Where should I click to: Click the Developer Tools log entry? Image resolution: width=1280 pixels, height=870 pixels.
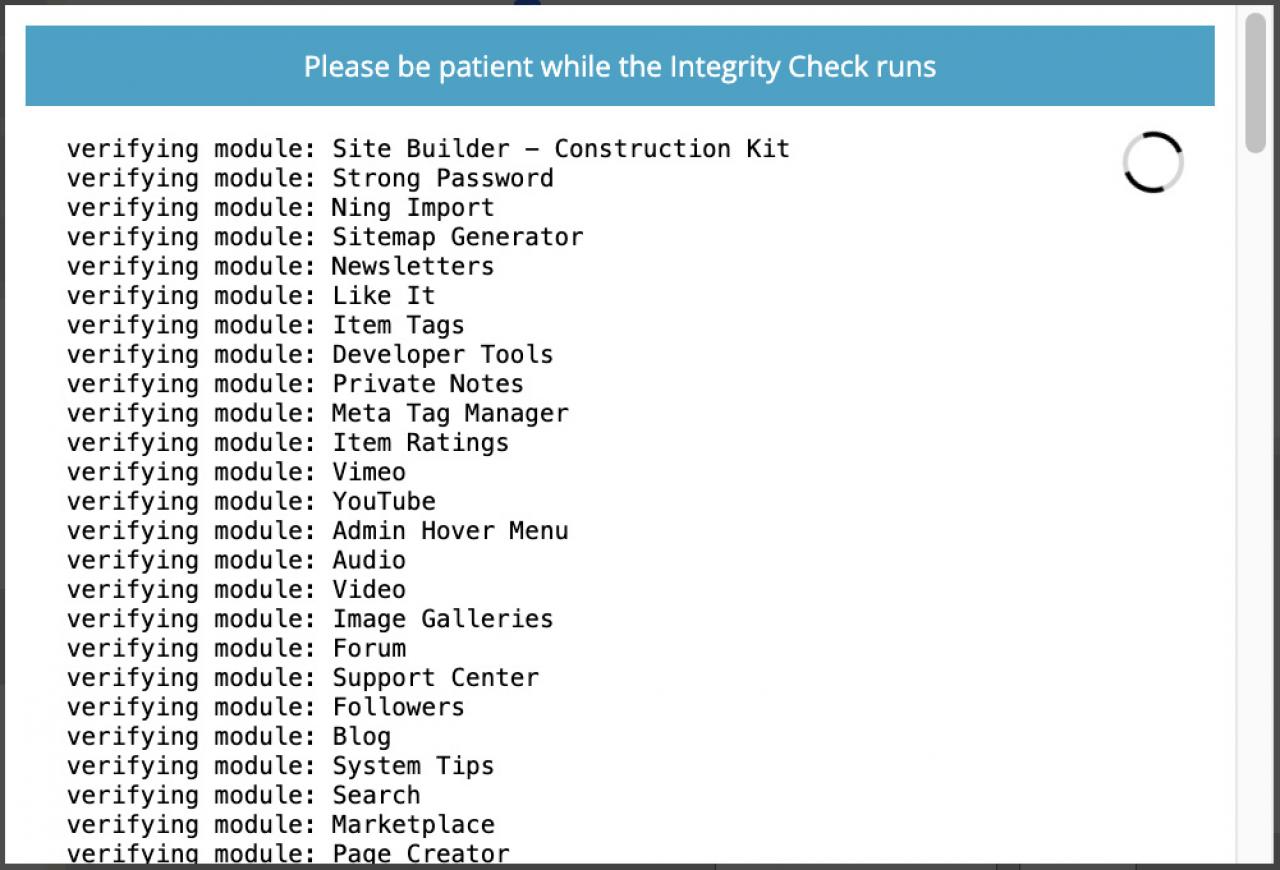click(x=310, y=355)
